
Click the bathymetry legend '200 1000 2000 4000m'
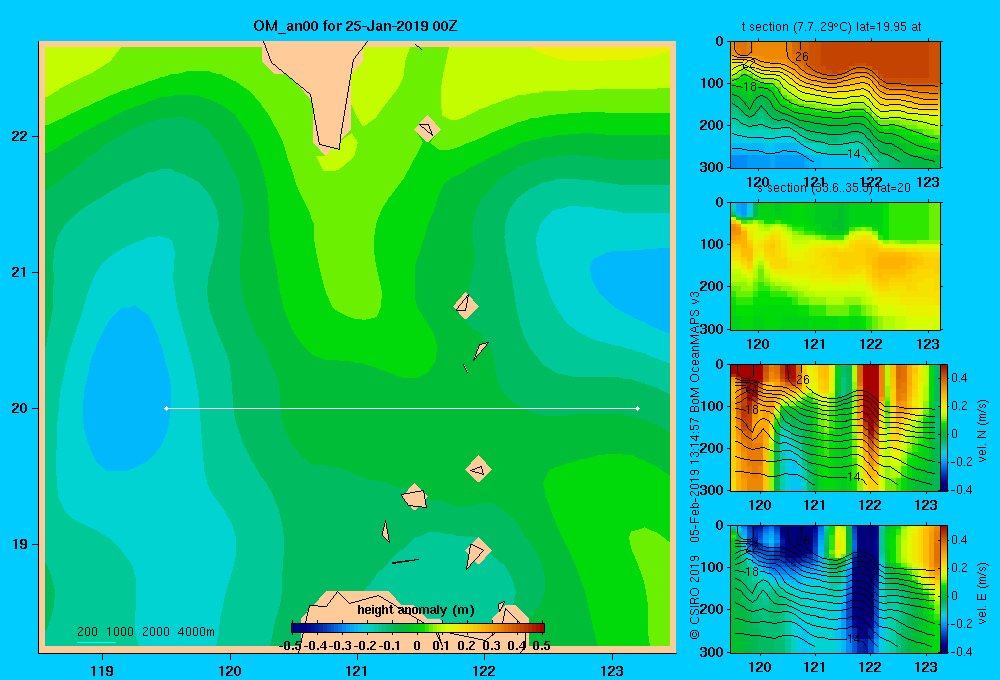pos(145,632)
